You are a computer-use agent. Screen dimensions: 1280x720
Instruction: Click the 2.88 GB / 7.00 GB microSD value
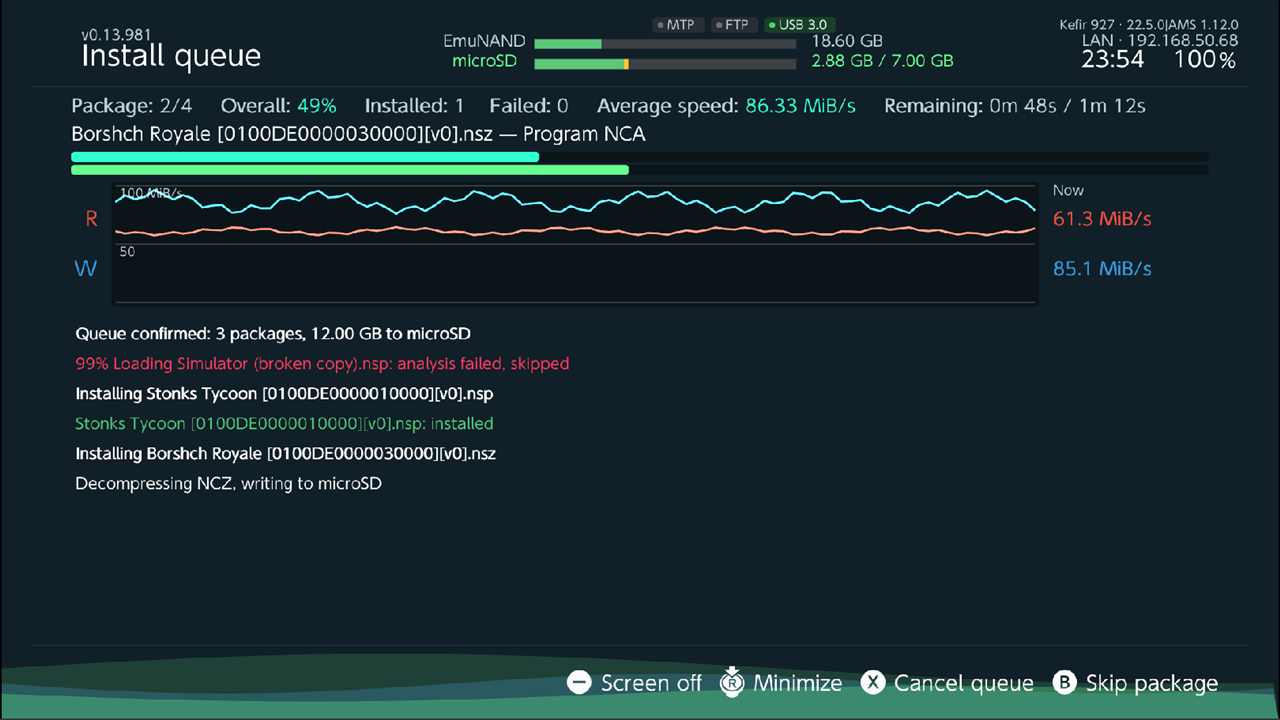pos(882,61)
